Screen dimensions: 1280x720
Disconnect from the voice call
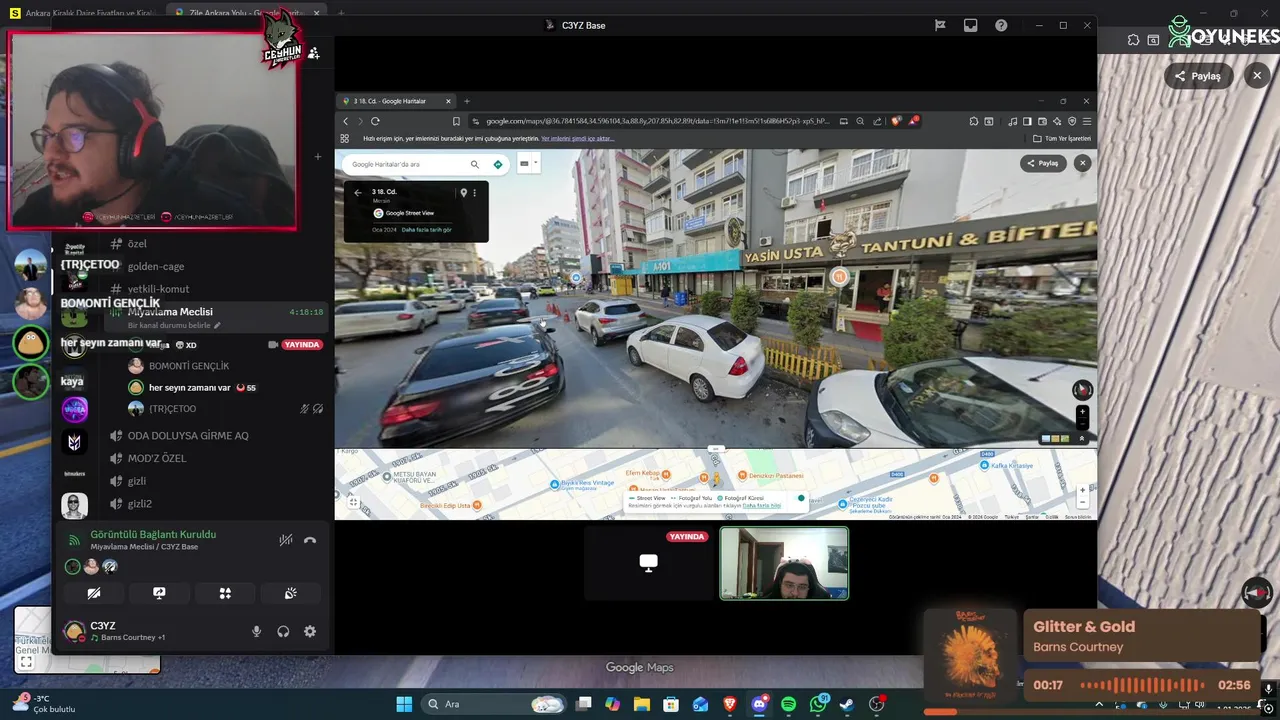[x=310, y=540]
